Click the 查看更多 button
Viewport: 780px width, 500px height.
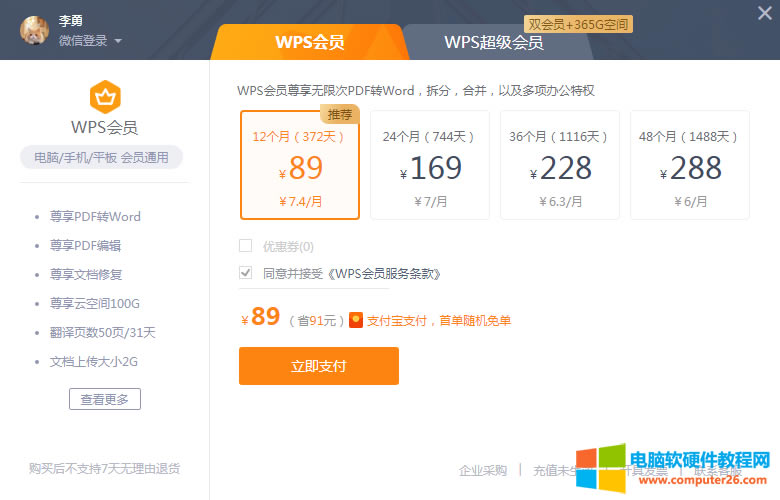coord(104,399)
